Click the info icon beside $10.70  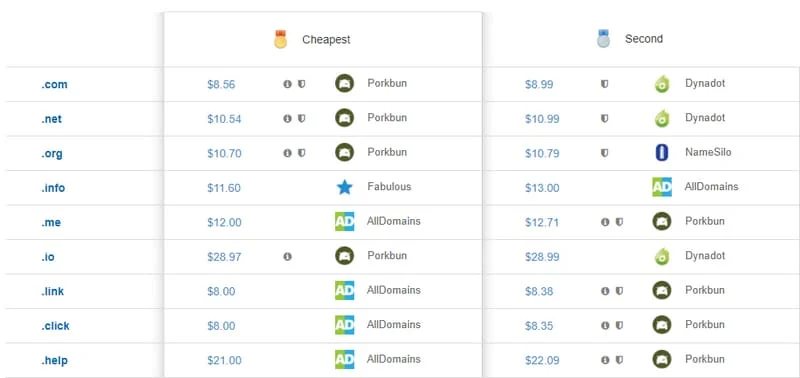(x=287, y=153)
